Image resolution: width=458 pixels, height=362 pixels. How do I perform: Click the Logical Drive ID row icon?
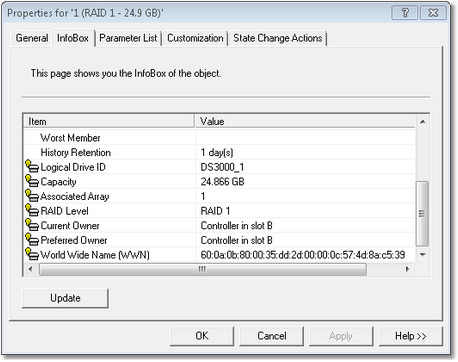pyautogui.click(x=32, y=166)
